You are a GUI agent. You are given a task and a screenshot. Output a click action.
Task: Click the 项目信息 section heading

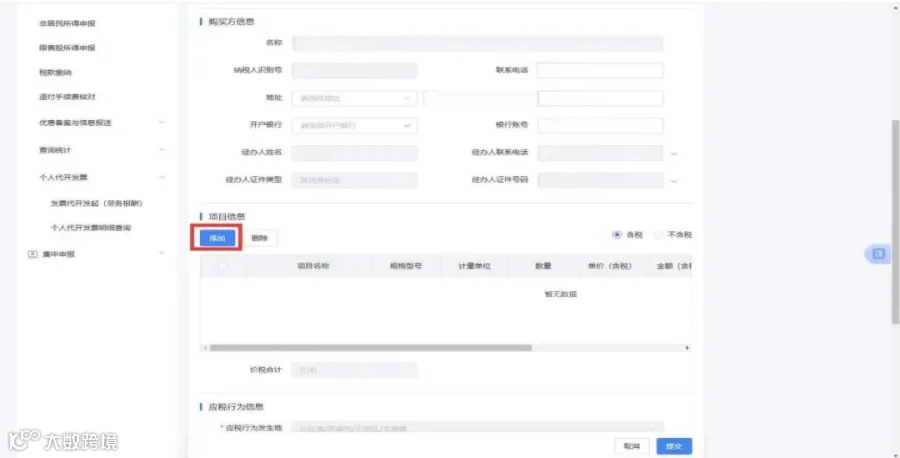227,216
